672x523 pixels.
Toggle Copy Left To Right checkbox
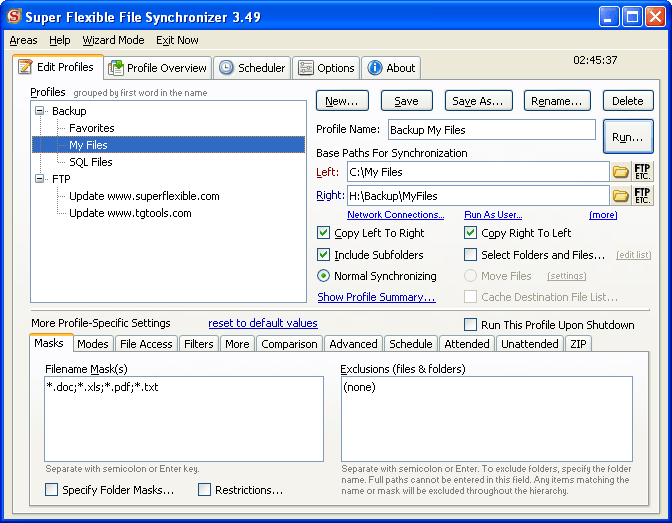tap(324, 233)
